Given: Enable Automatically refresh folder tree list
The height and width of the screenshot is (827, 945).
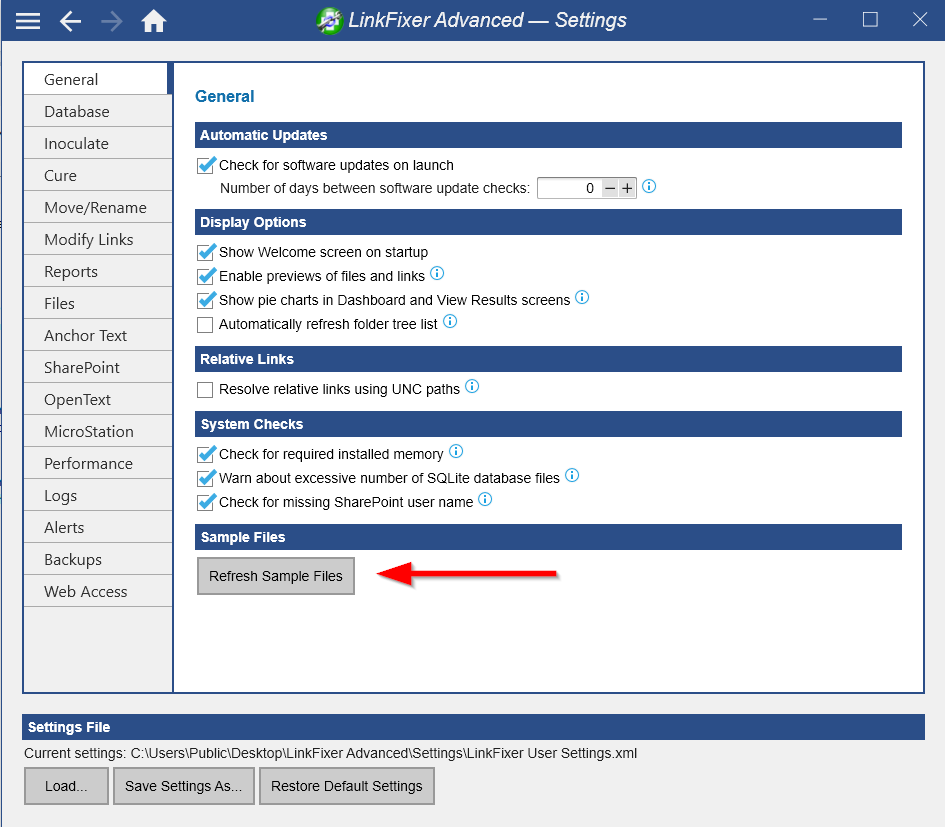Looking at the screenshot, I should coord(205,325).
